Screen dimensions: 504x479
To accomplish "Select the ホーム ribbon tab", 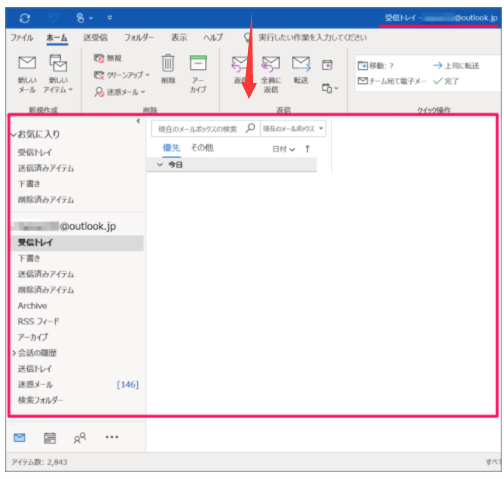I will [x=57, y=38].
